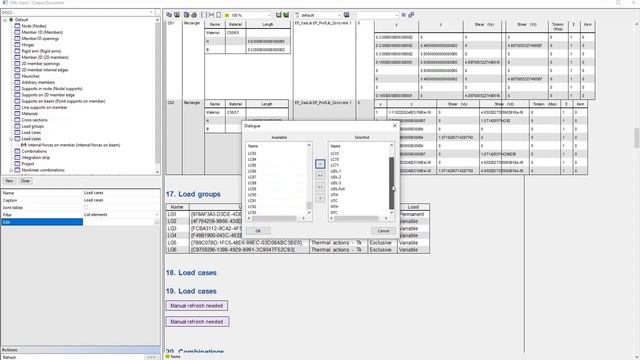
Task: Select Line supports on member tree item
Action: [x=44, y=107]
